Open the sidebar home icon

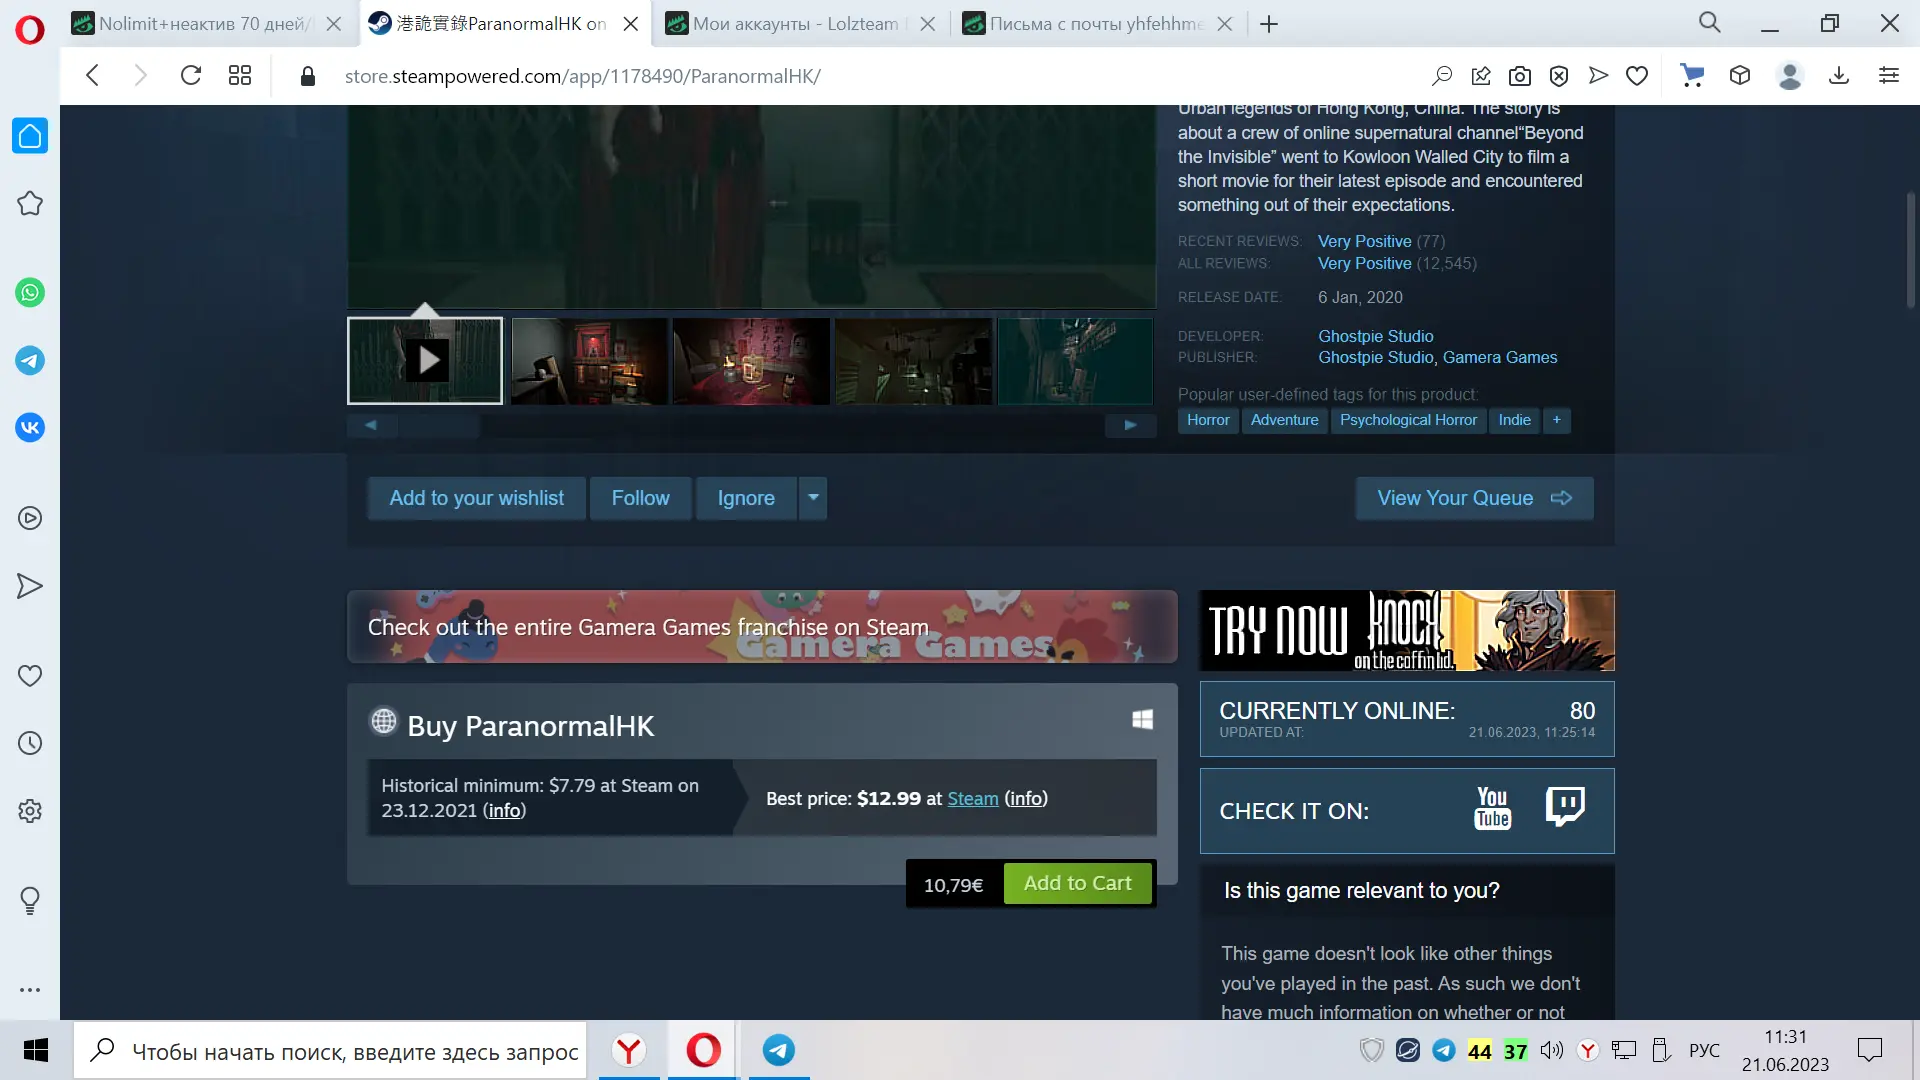[x=30, y=136]
